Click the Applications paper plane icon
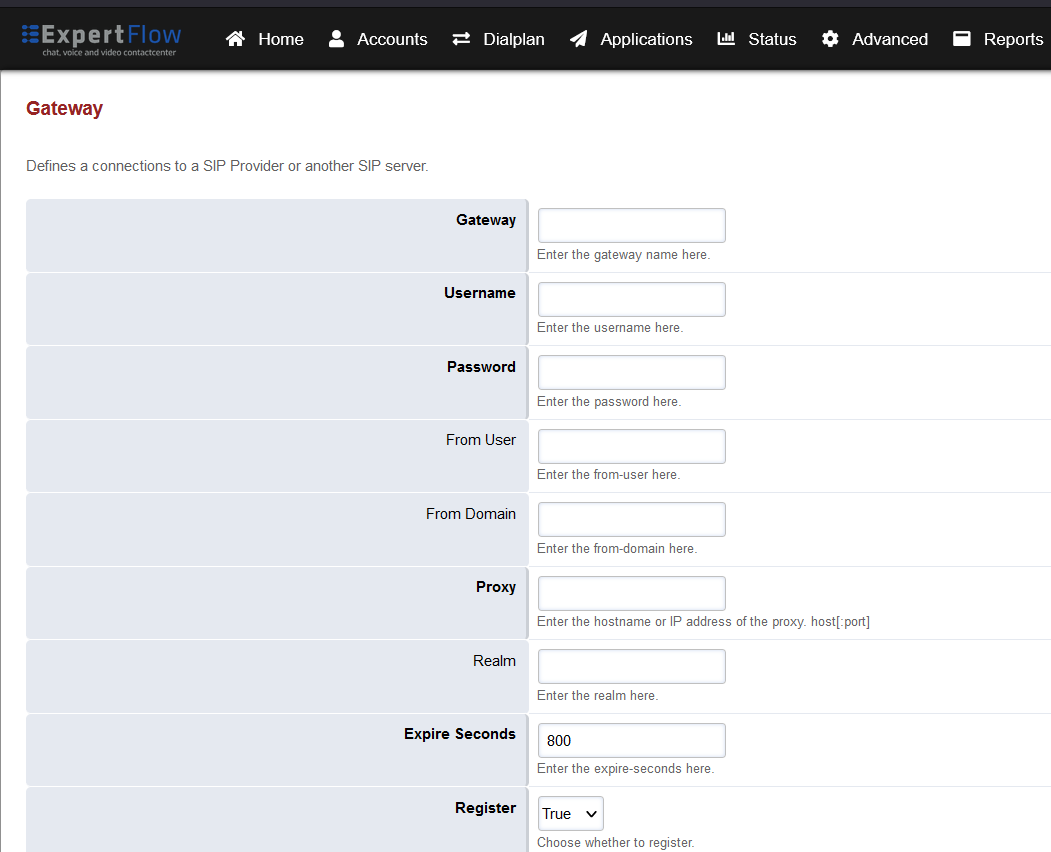Image resolution: width=1051 pixels, height=852 pixels. pos(579,39)
